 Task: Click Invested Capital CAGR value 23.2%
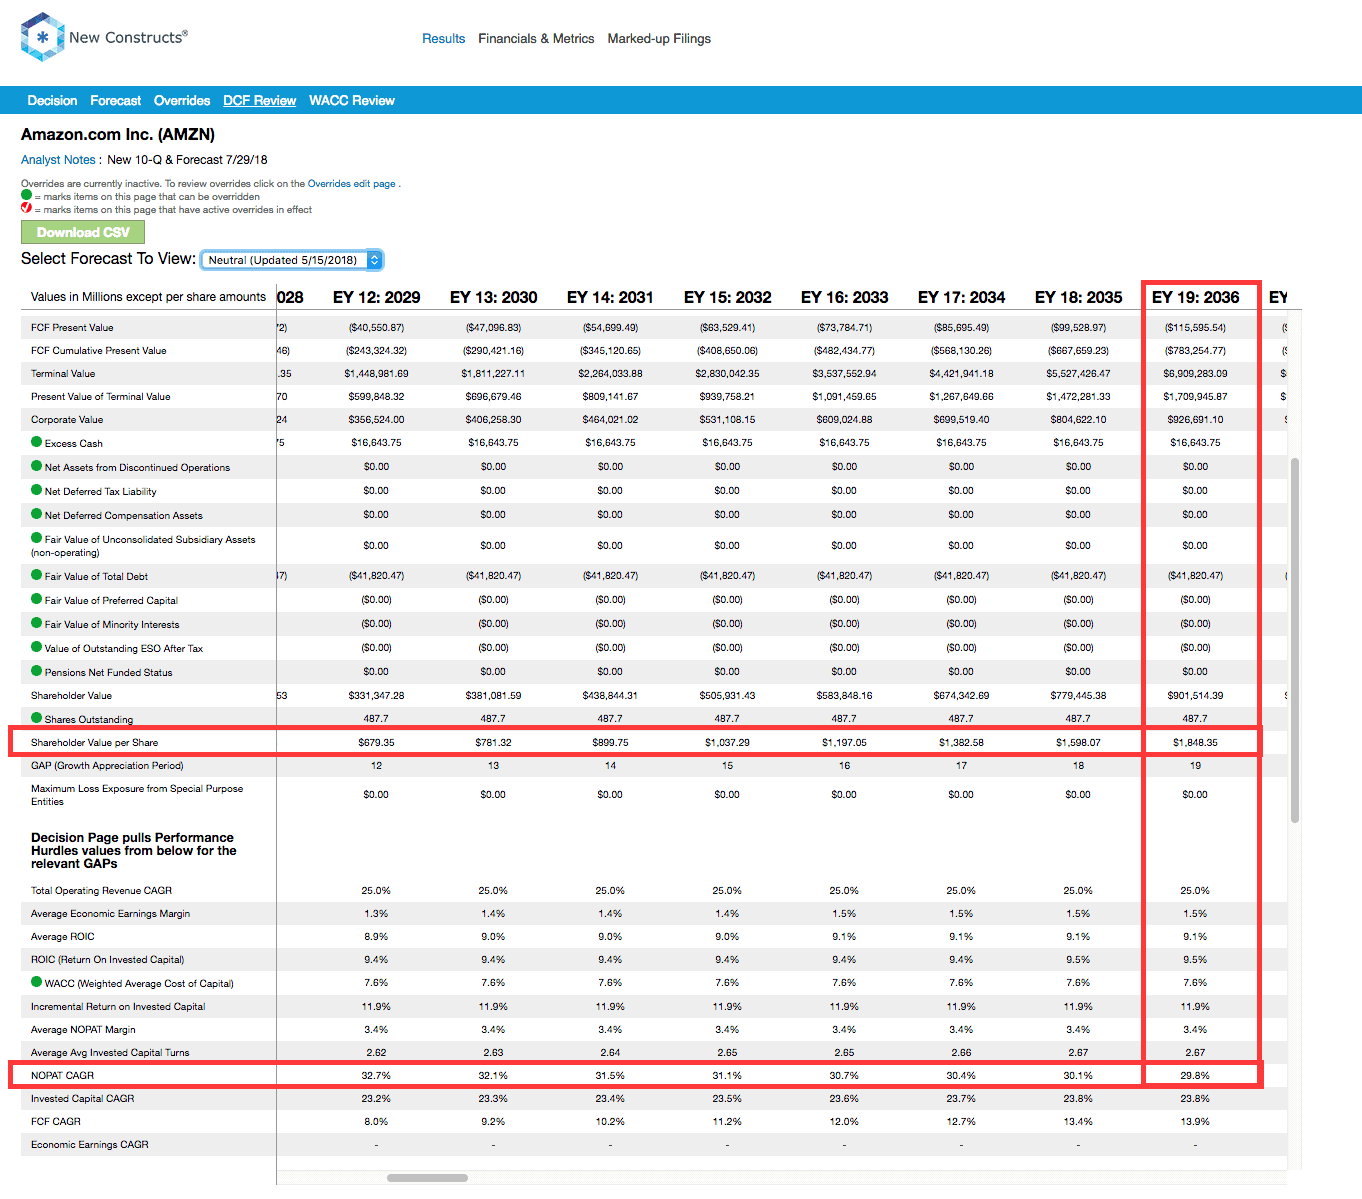[x=376, y=1098]
